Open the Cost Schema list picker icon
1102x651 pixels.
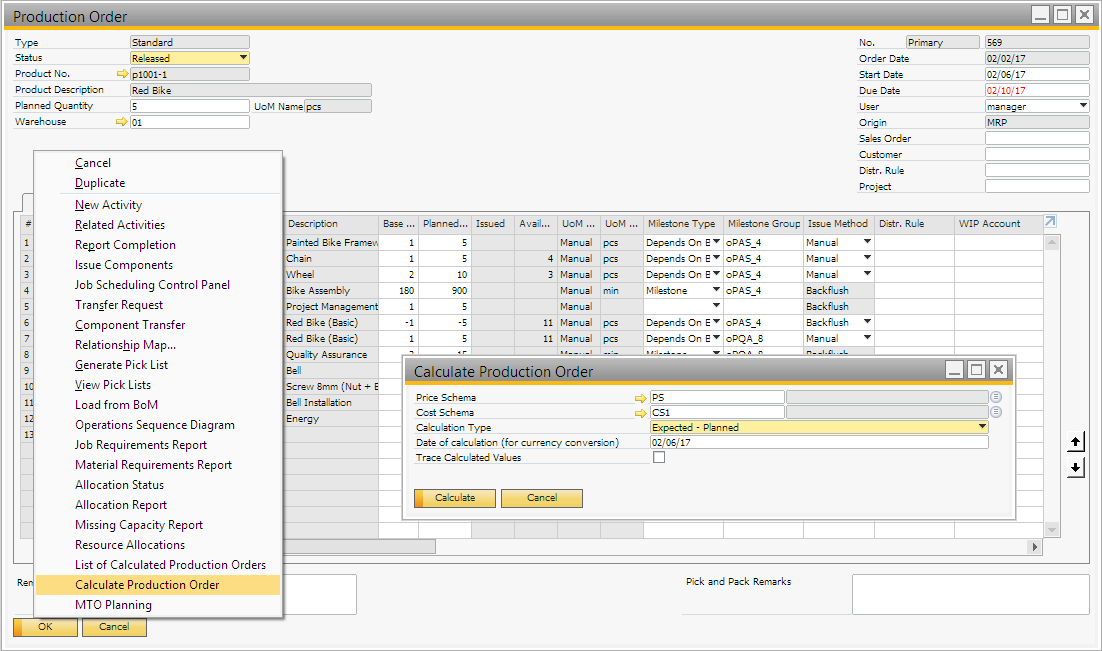996,412
